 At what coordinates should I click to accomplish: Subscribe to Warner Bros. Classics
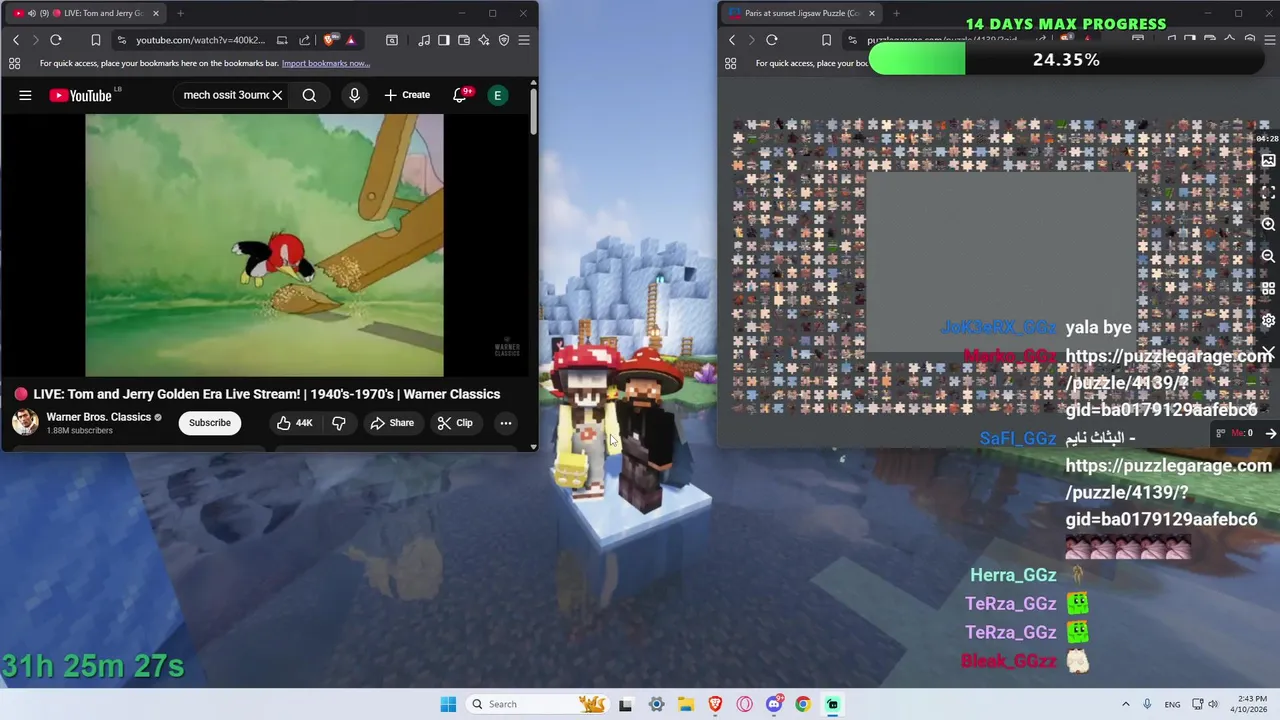pyautogui.click(x=210, y=423)
